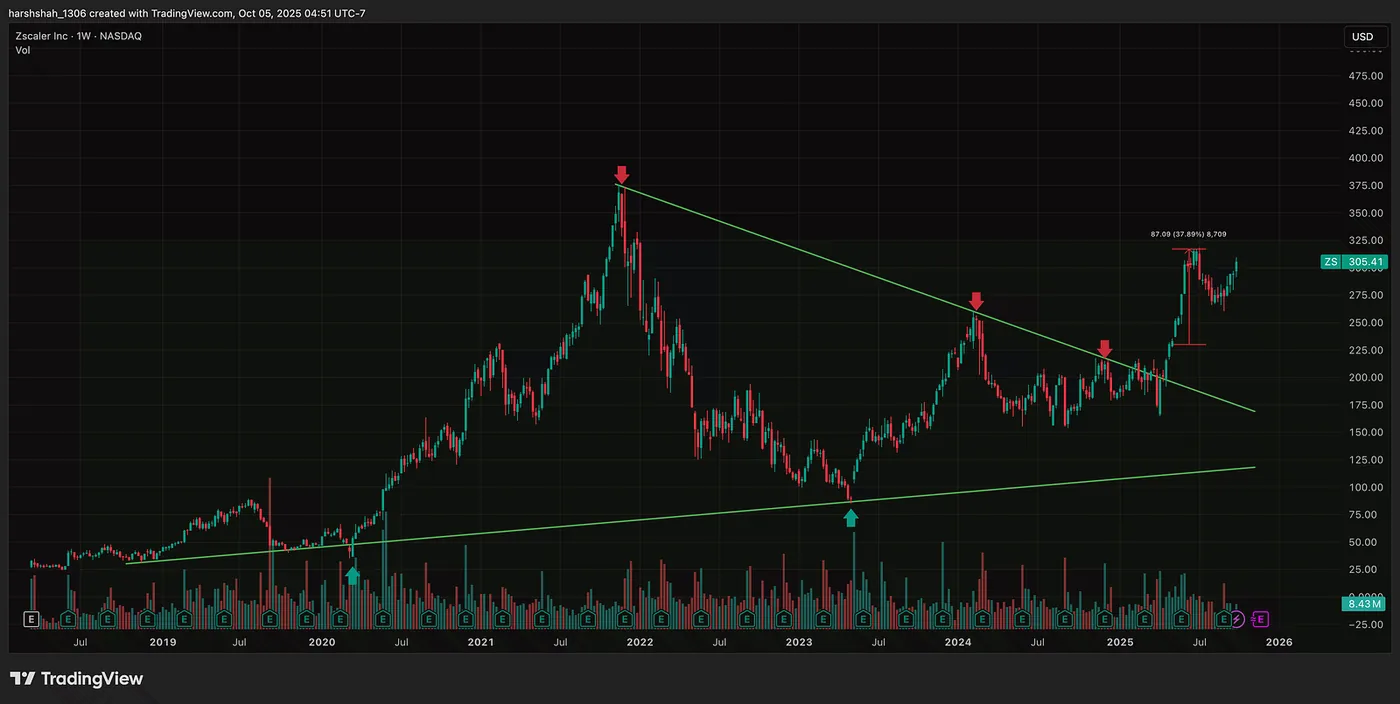Click the 400.00 price axis label

1365,157
